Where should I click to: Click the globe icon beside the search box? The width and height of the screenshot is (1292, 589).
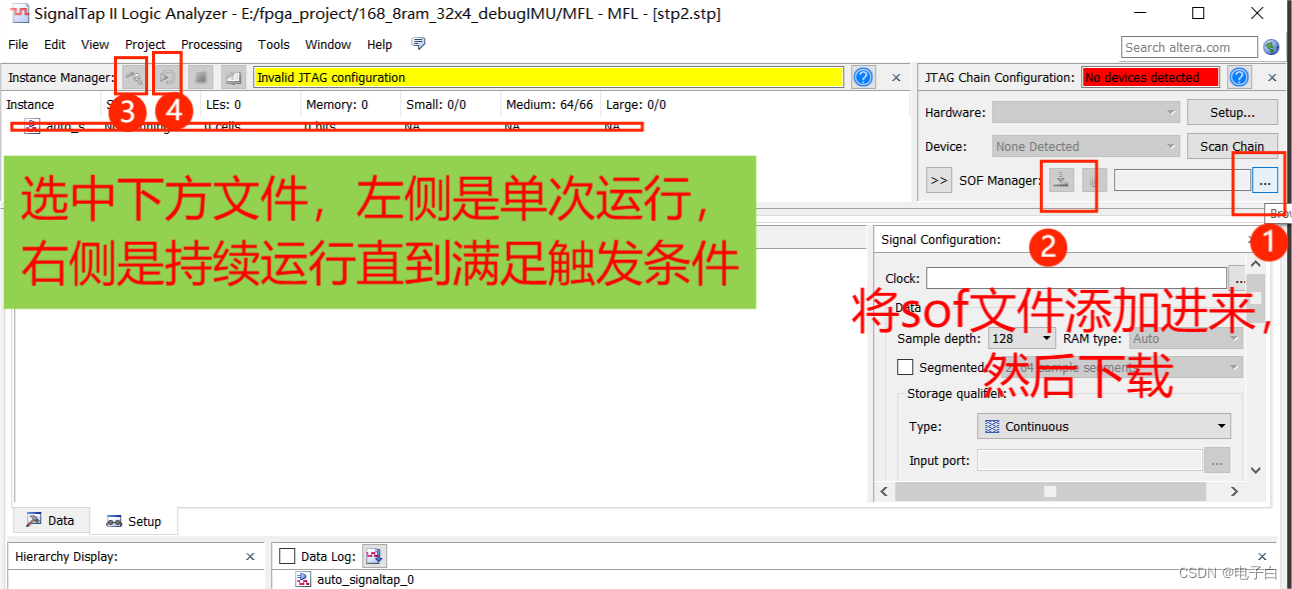tap(1271, 47)
